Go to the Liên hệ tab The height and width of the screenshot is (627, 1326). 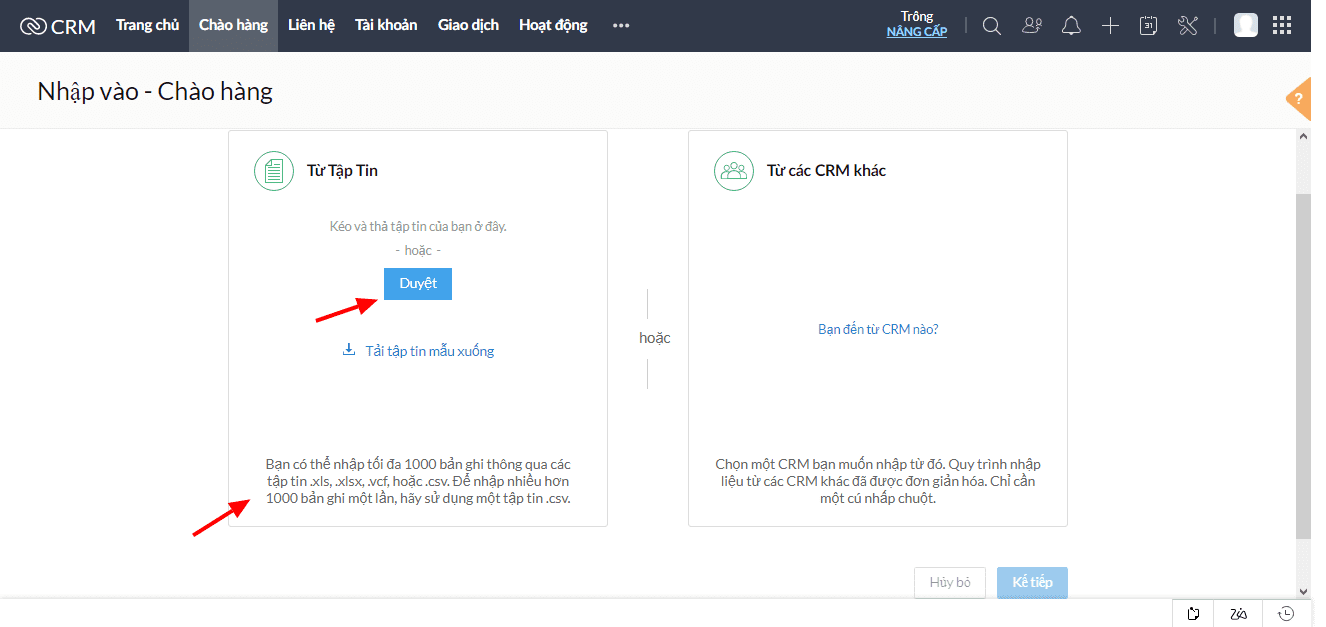pos(311,25)
